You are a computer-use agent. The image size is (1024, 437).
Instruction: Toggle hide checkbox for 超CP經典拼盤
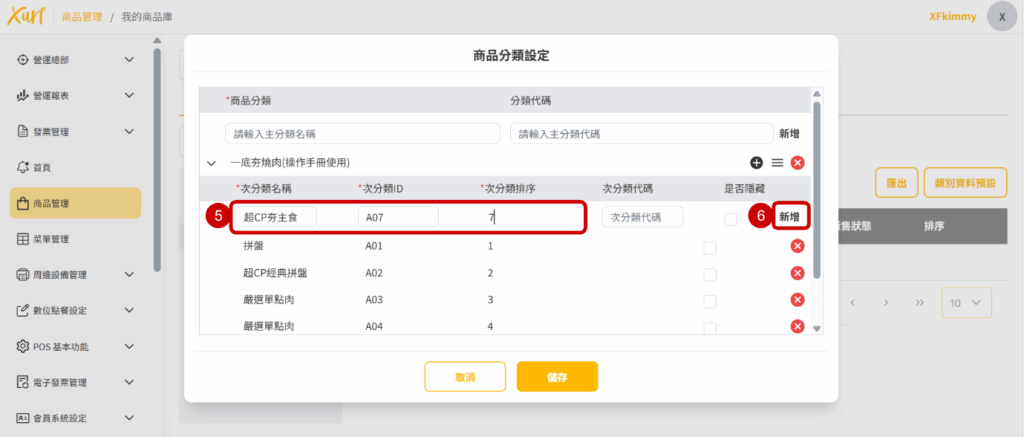click(710, 274)
